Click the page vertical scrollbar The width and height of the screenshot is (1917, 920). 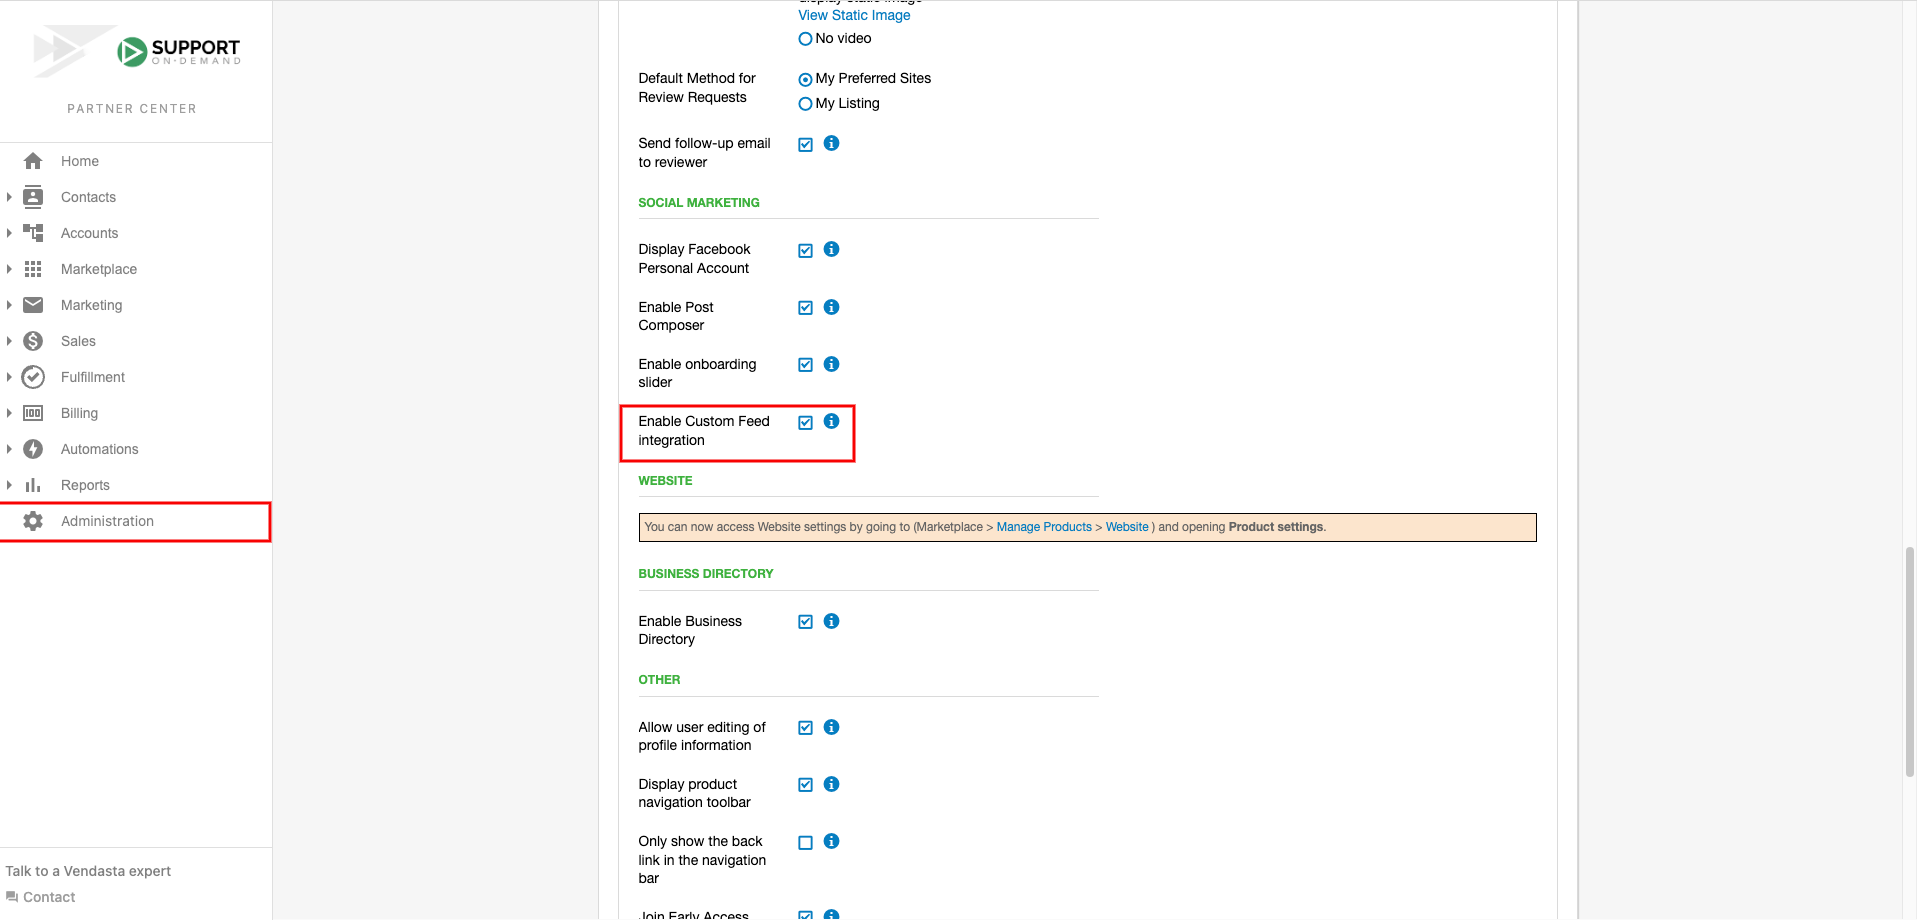(1909, 661)
